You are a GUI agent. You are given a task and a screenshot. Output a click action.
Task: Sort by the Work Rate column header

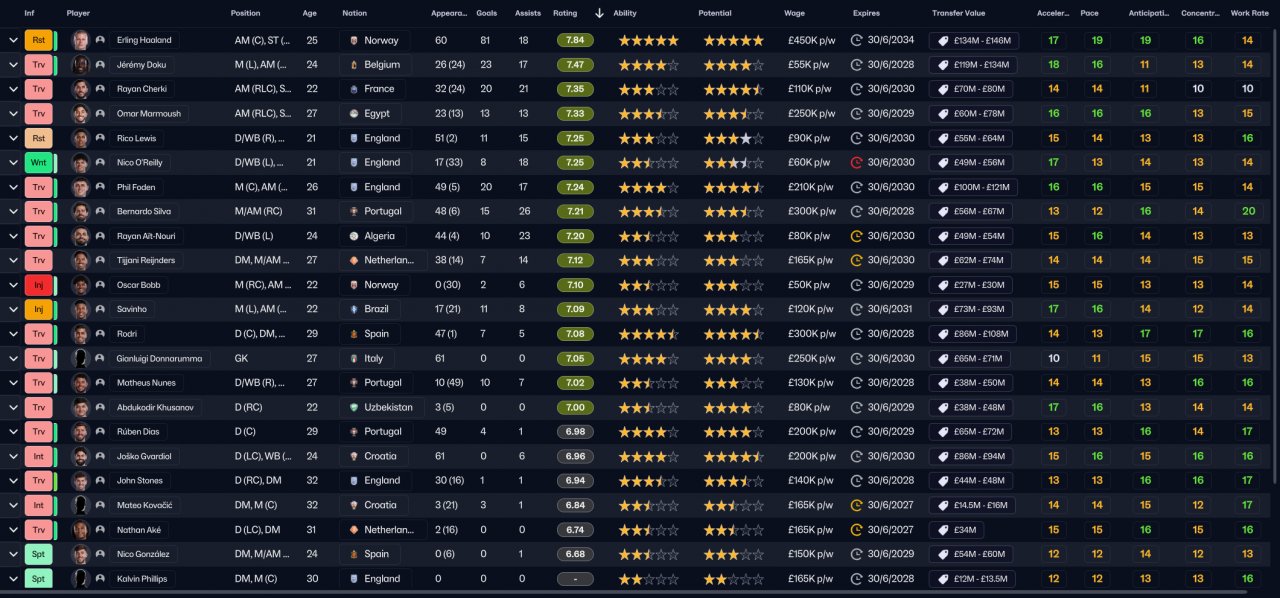pyautogui.click(x=1248, y=13)
